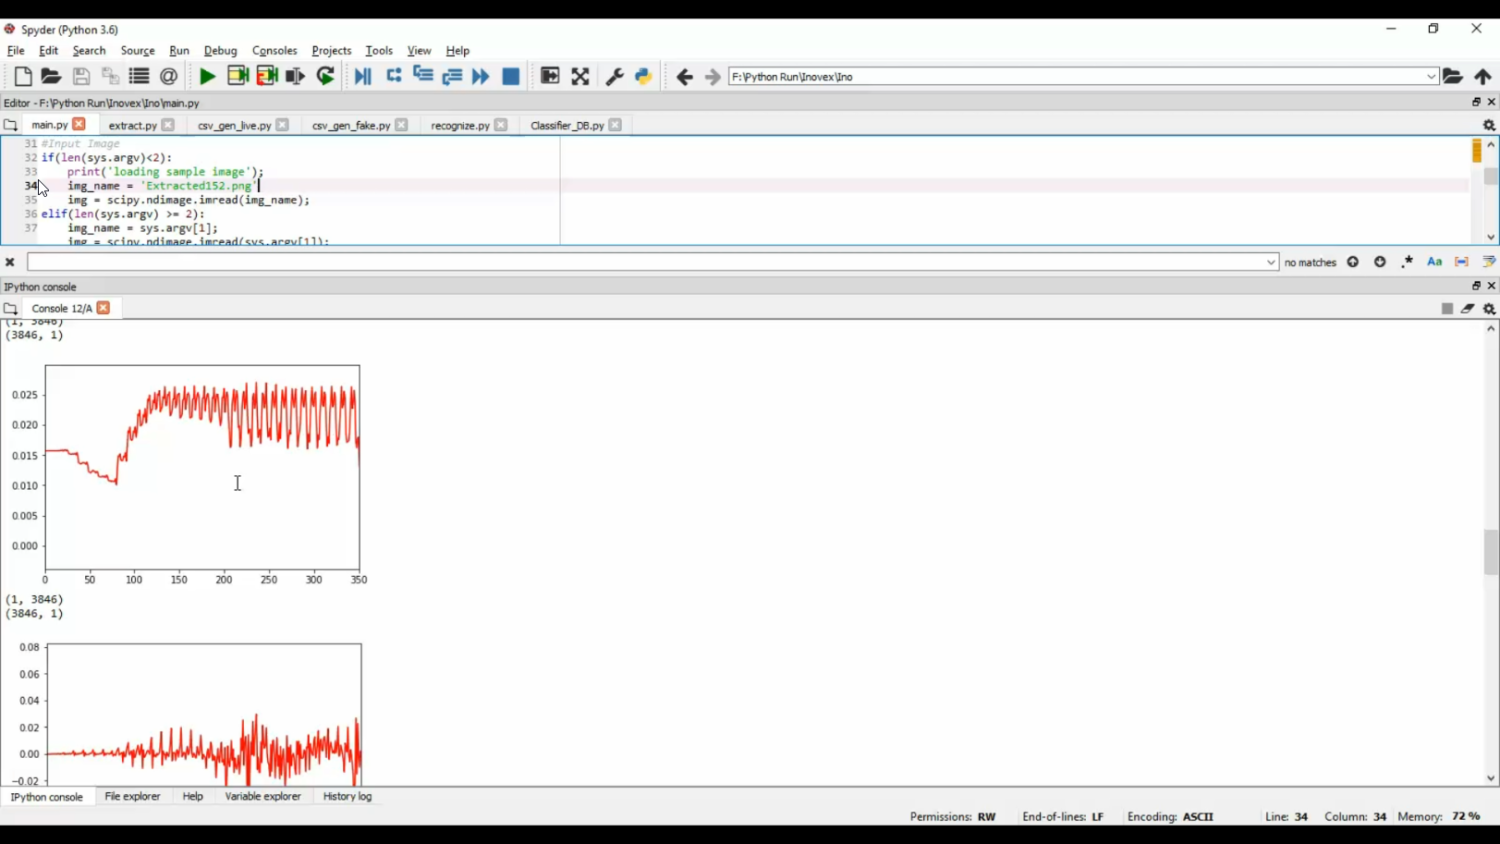Click the Open file folder icon
1500x844 pixels.
(x=51, y=77)
